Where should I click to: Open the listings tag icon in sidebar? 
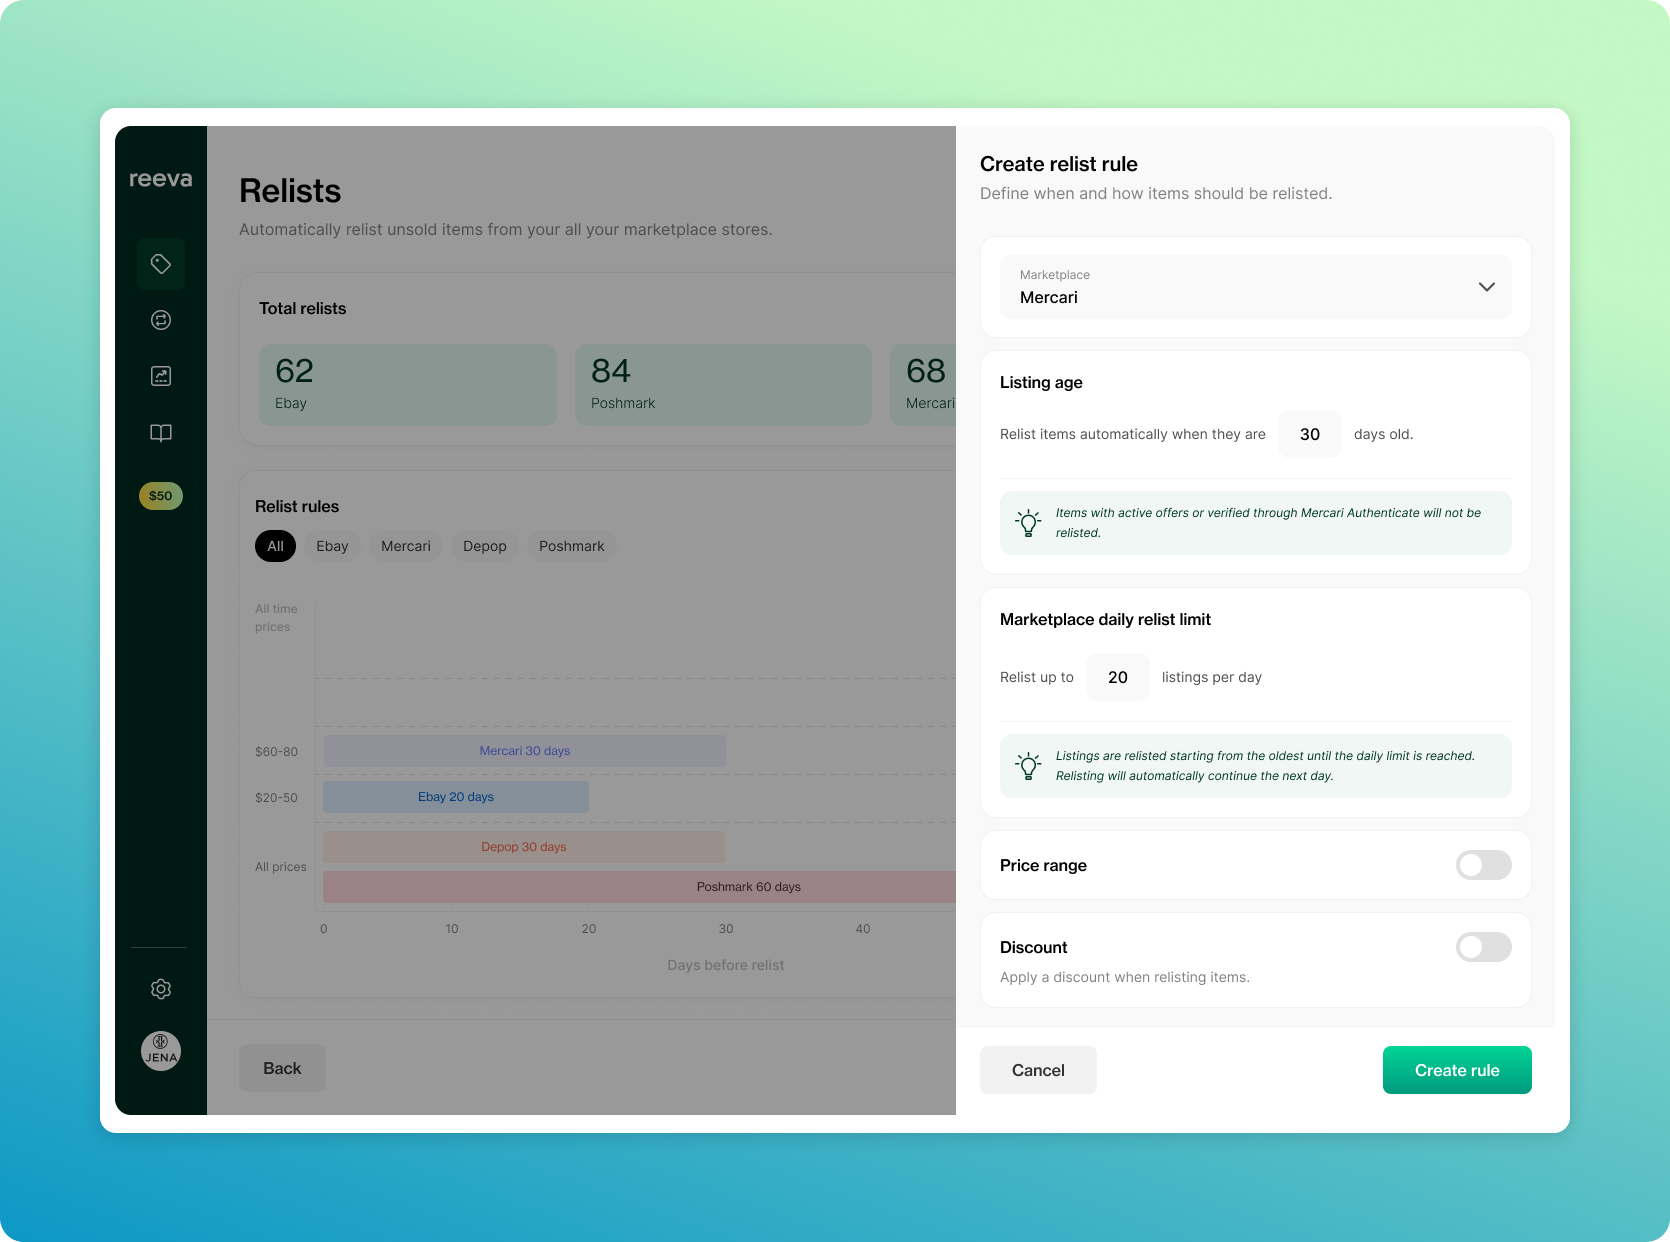161,264
